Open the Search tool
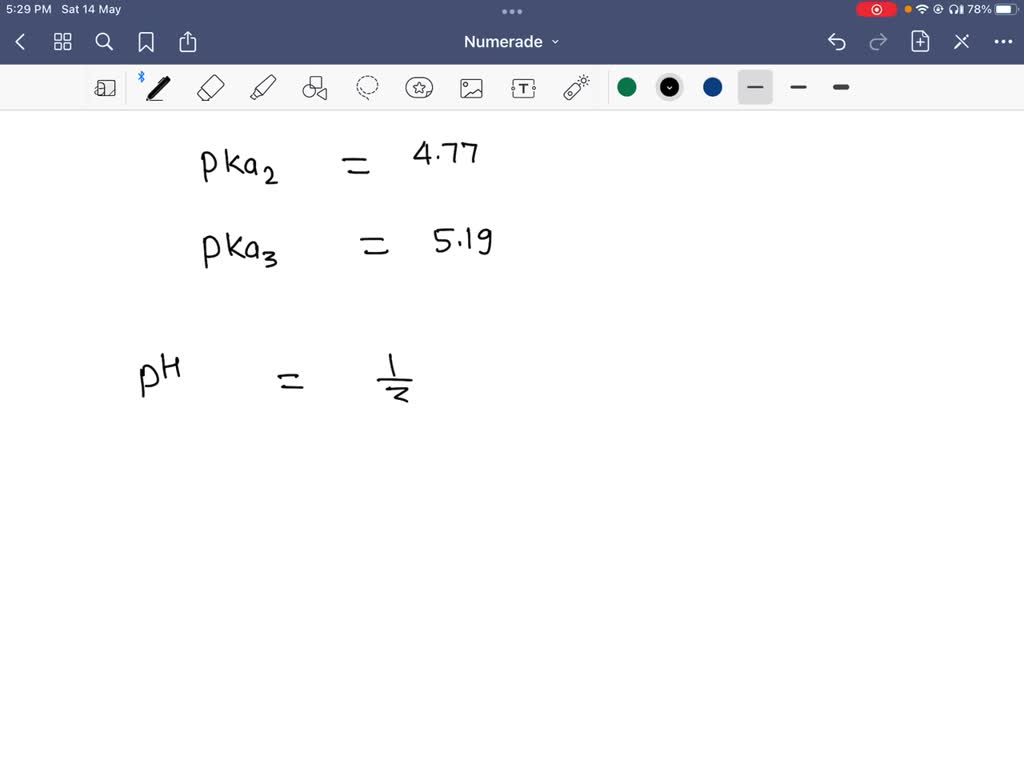1024x768 pixels. pyautogui.click(x=104, y=42)
